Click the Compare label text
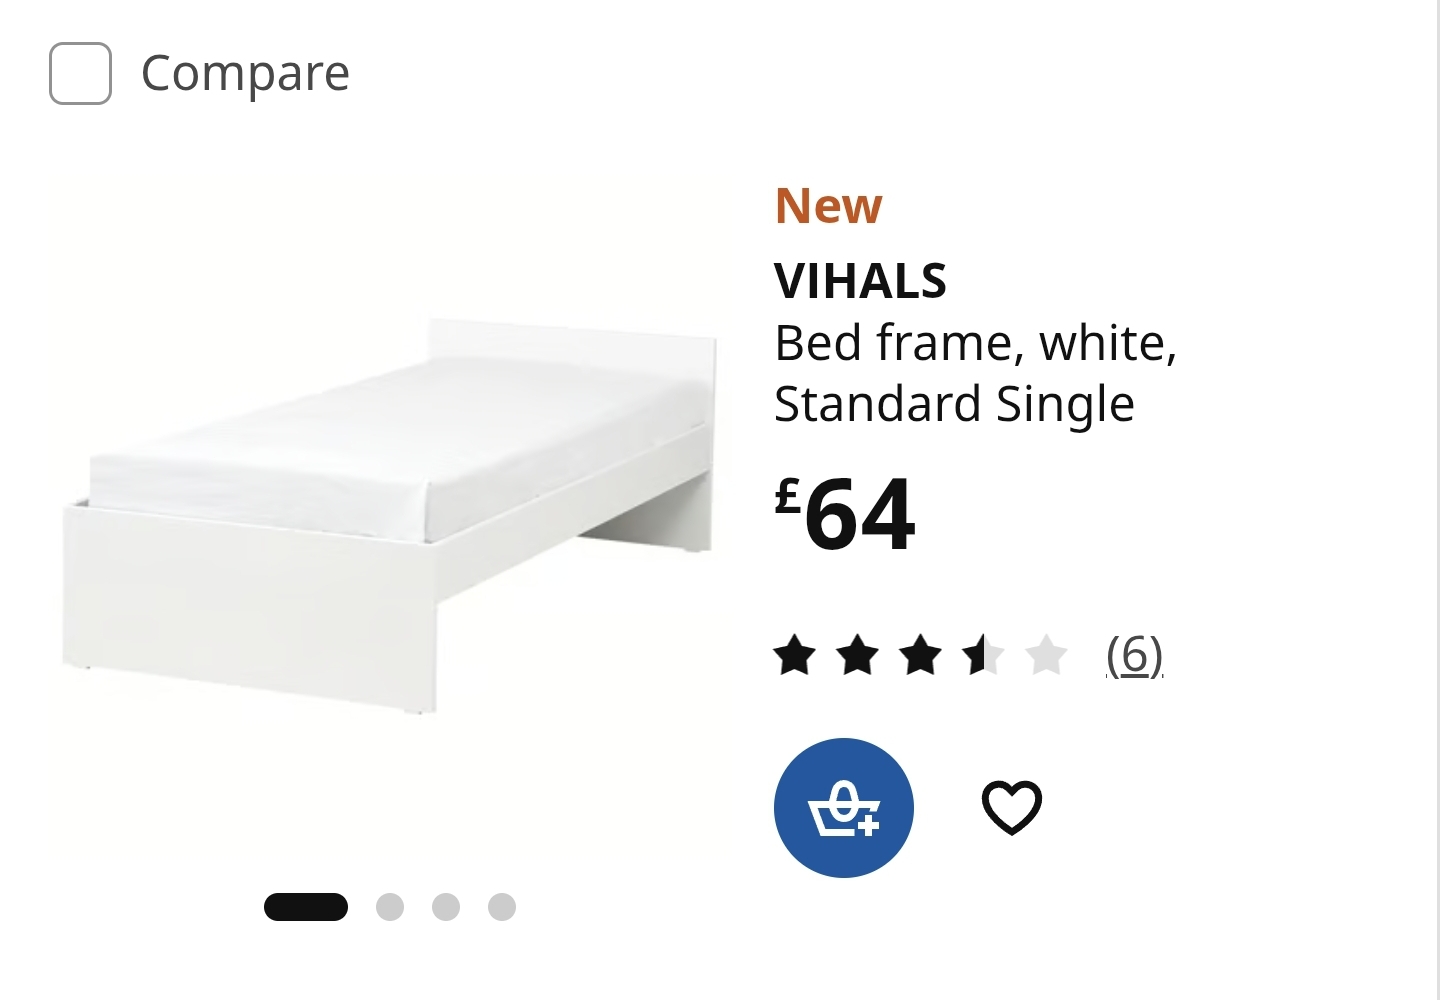 (245, 73)
